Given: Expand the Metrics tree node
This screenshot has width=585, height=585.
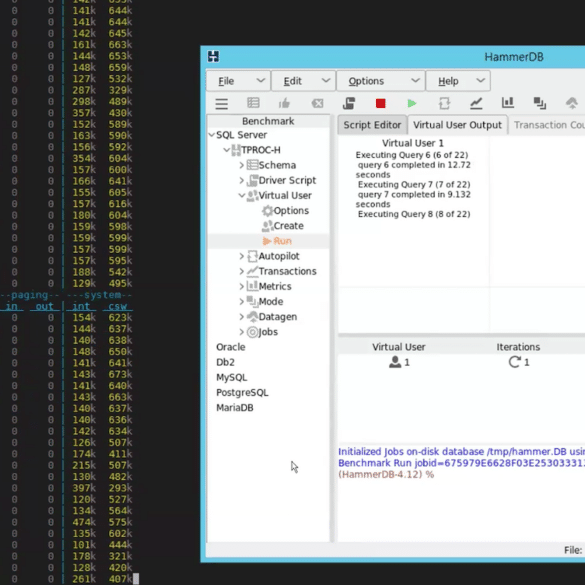Looking at the screenshot, I should [x=241, y=286].
